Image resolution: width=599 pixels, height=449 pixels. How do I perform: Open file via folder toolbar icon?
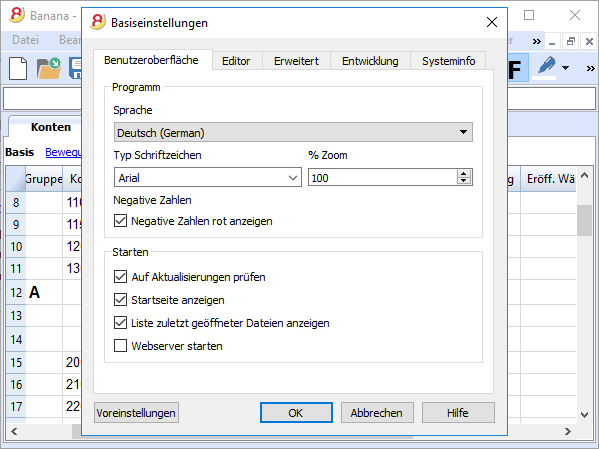pos(49,68)
